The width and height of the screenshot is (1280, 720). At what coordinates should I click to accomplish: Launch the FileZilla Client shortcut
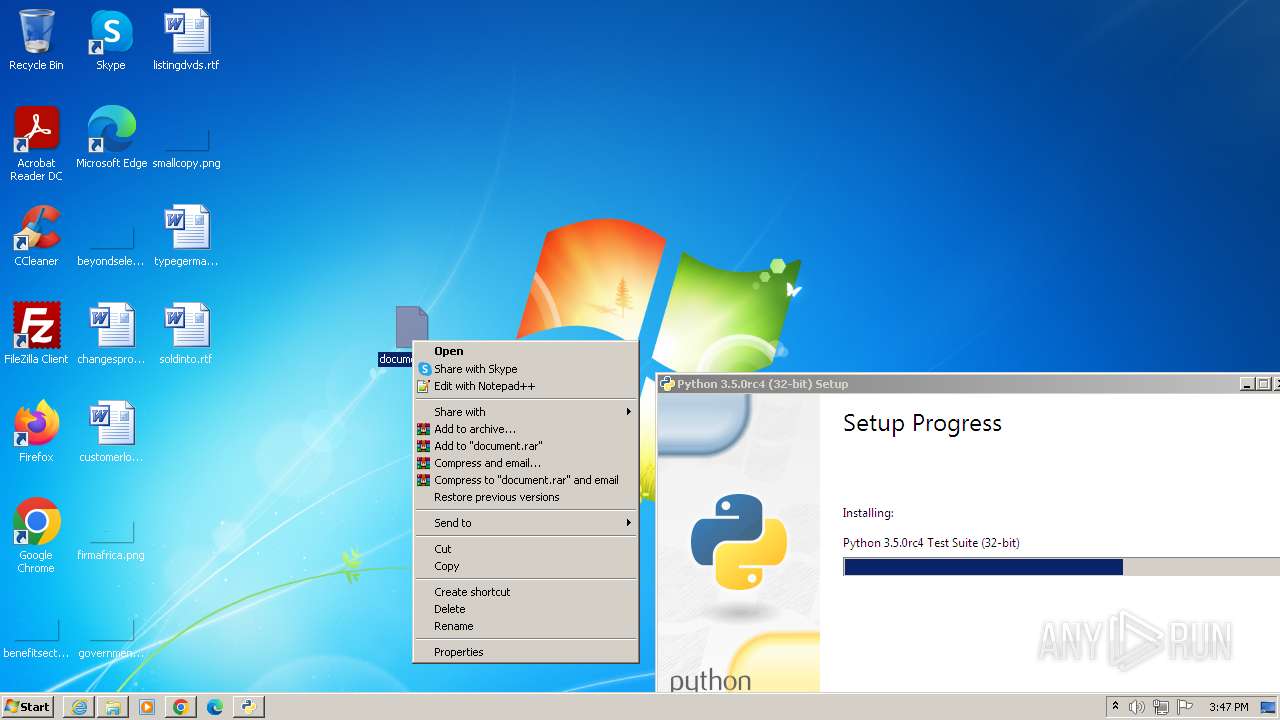tap(36, 334)
